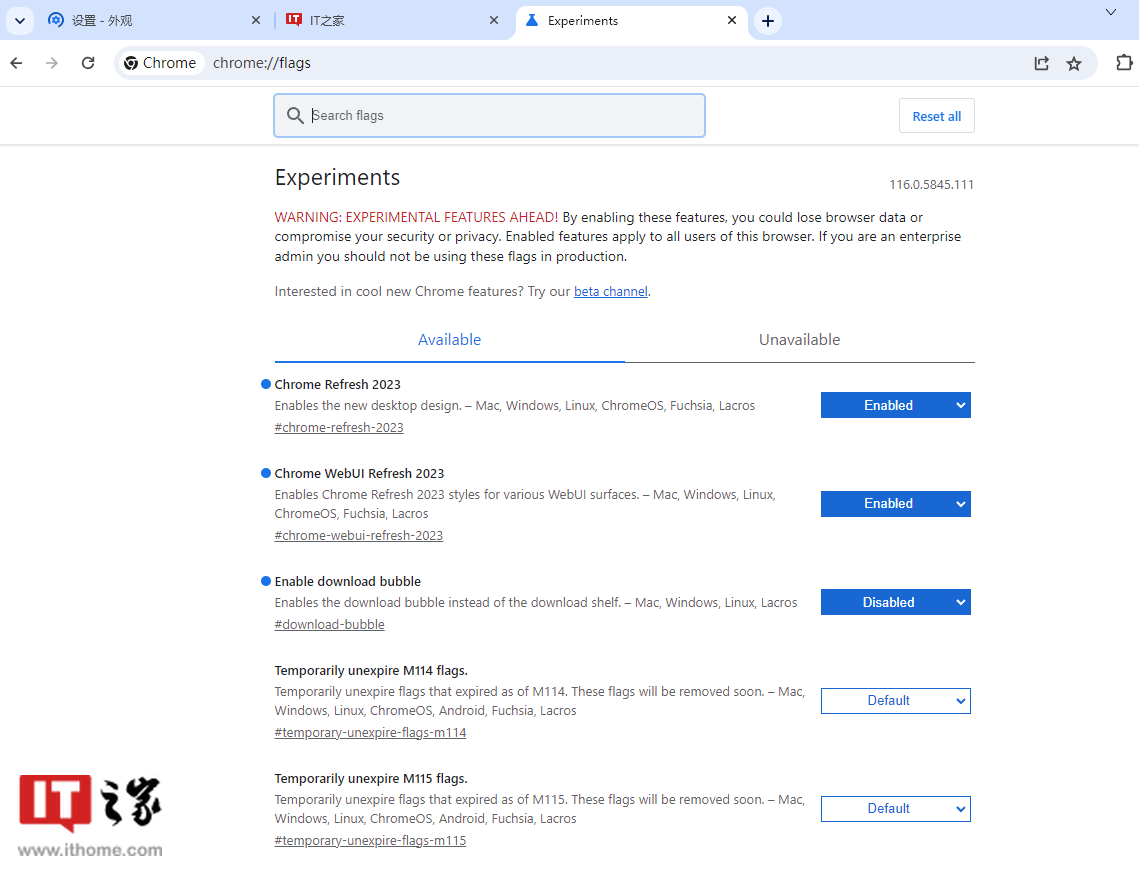
Task: Click Temporarily unexpire M114 flags title
Action: click(370, 671)
